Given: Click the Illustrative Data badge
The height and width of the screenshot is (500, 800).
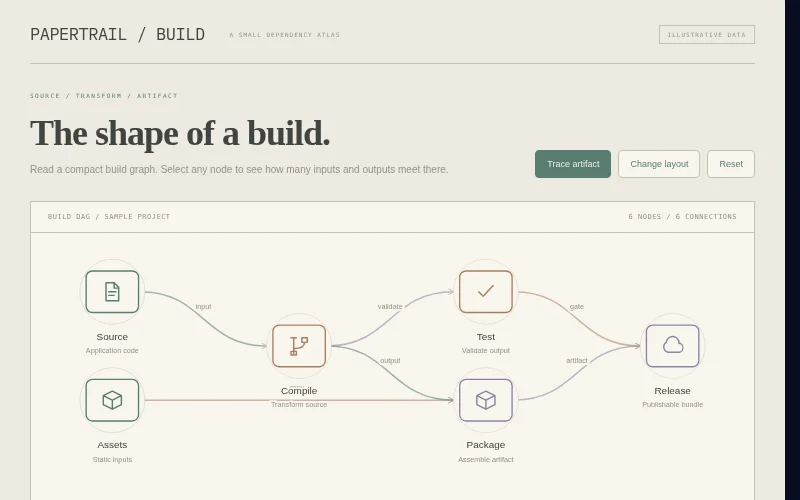Looking at the screenshot, I should point(707,35).
